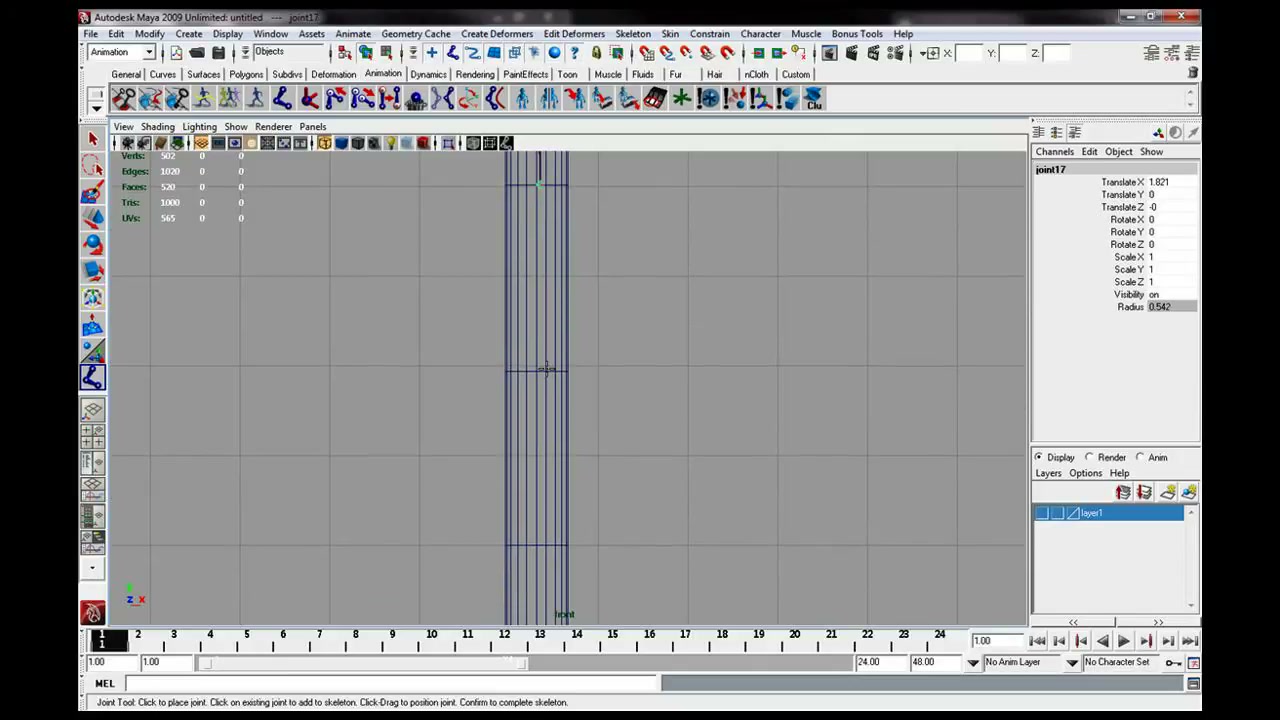Select the Render layer radio button

[x=1089, y=457]
